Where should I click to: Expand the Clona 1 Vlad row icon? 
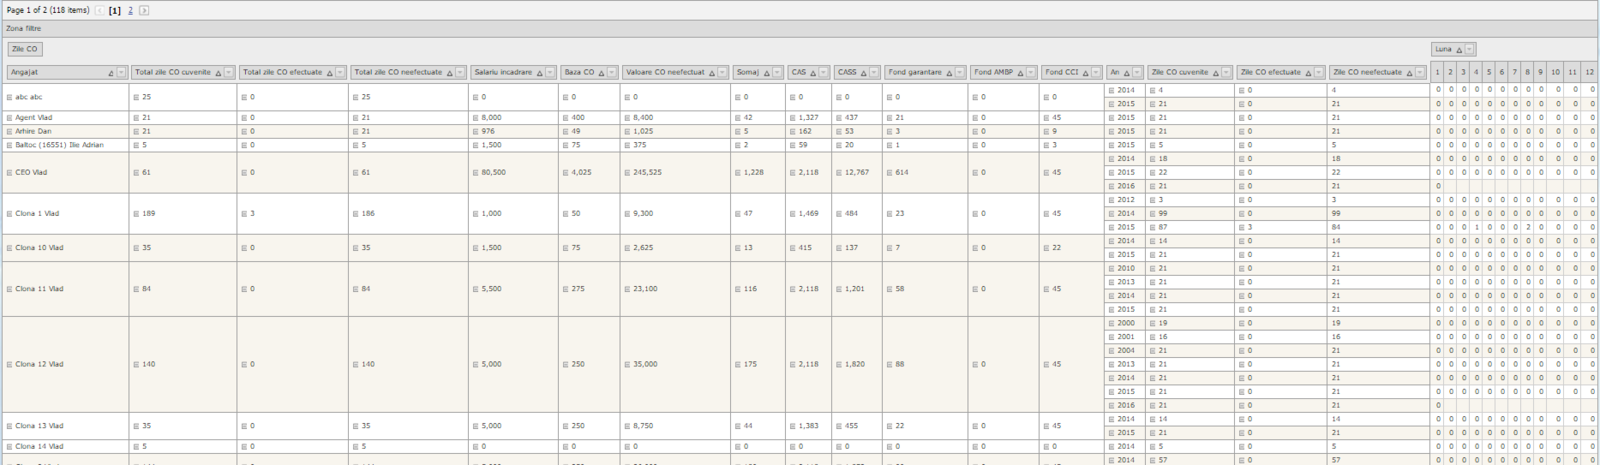coord(9,214)
